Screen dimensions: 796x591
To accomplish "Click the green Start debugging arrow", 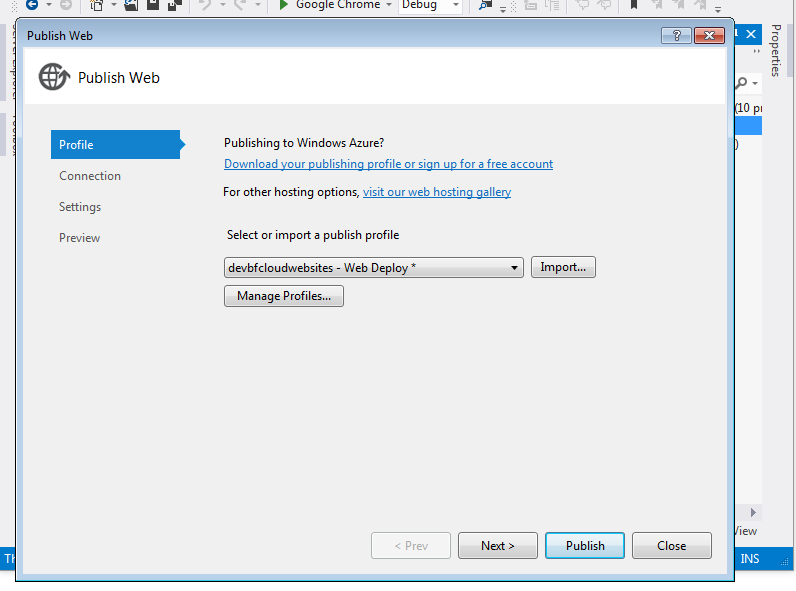I will [x=284, y=5].
